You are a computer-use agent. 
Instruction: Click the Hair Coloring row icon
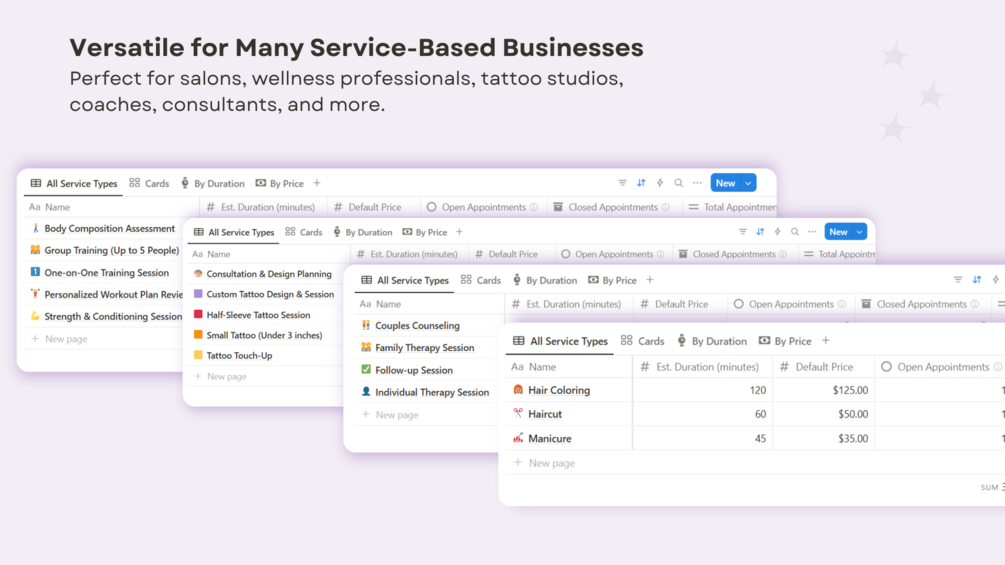[518, 389]
